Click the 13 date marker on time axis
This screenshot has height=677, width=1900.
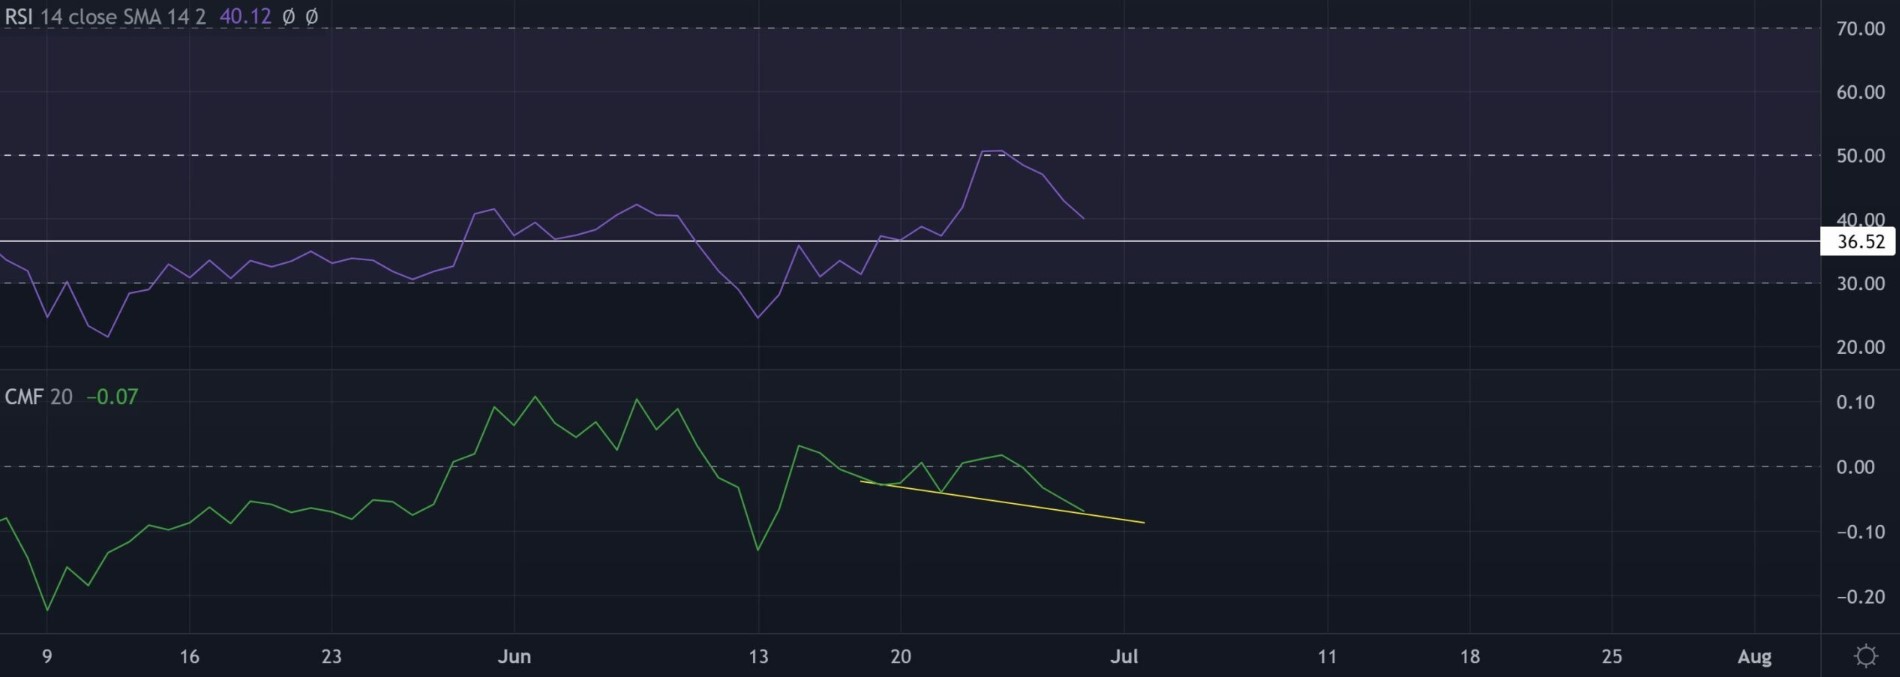click(758, 657)
